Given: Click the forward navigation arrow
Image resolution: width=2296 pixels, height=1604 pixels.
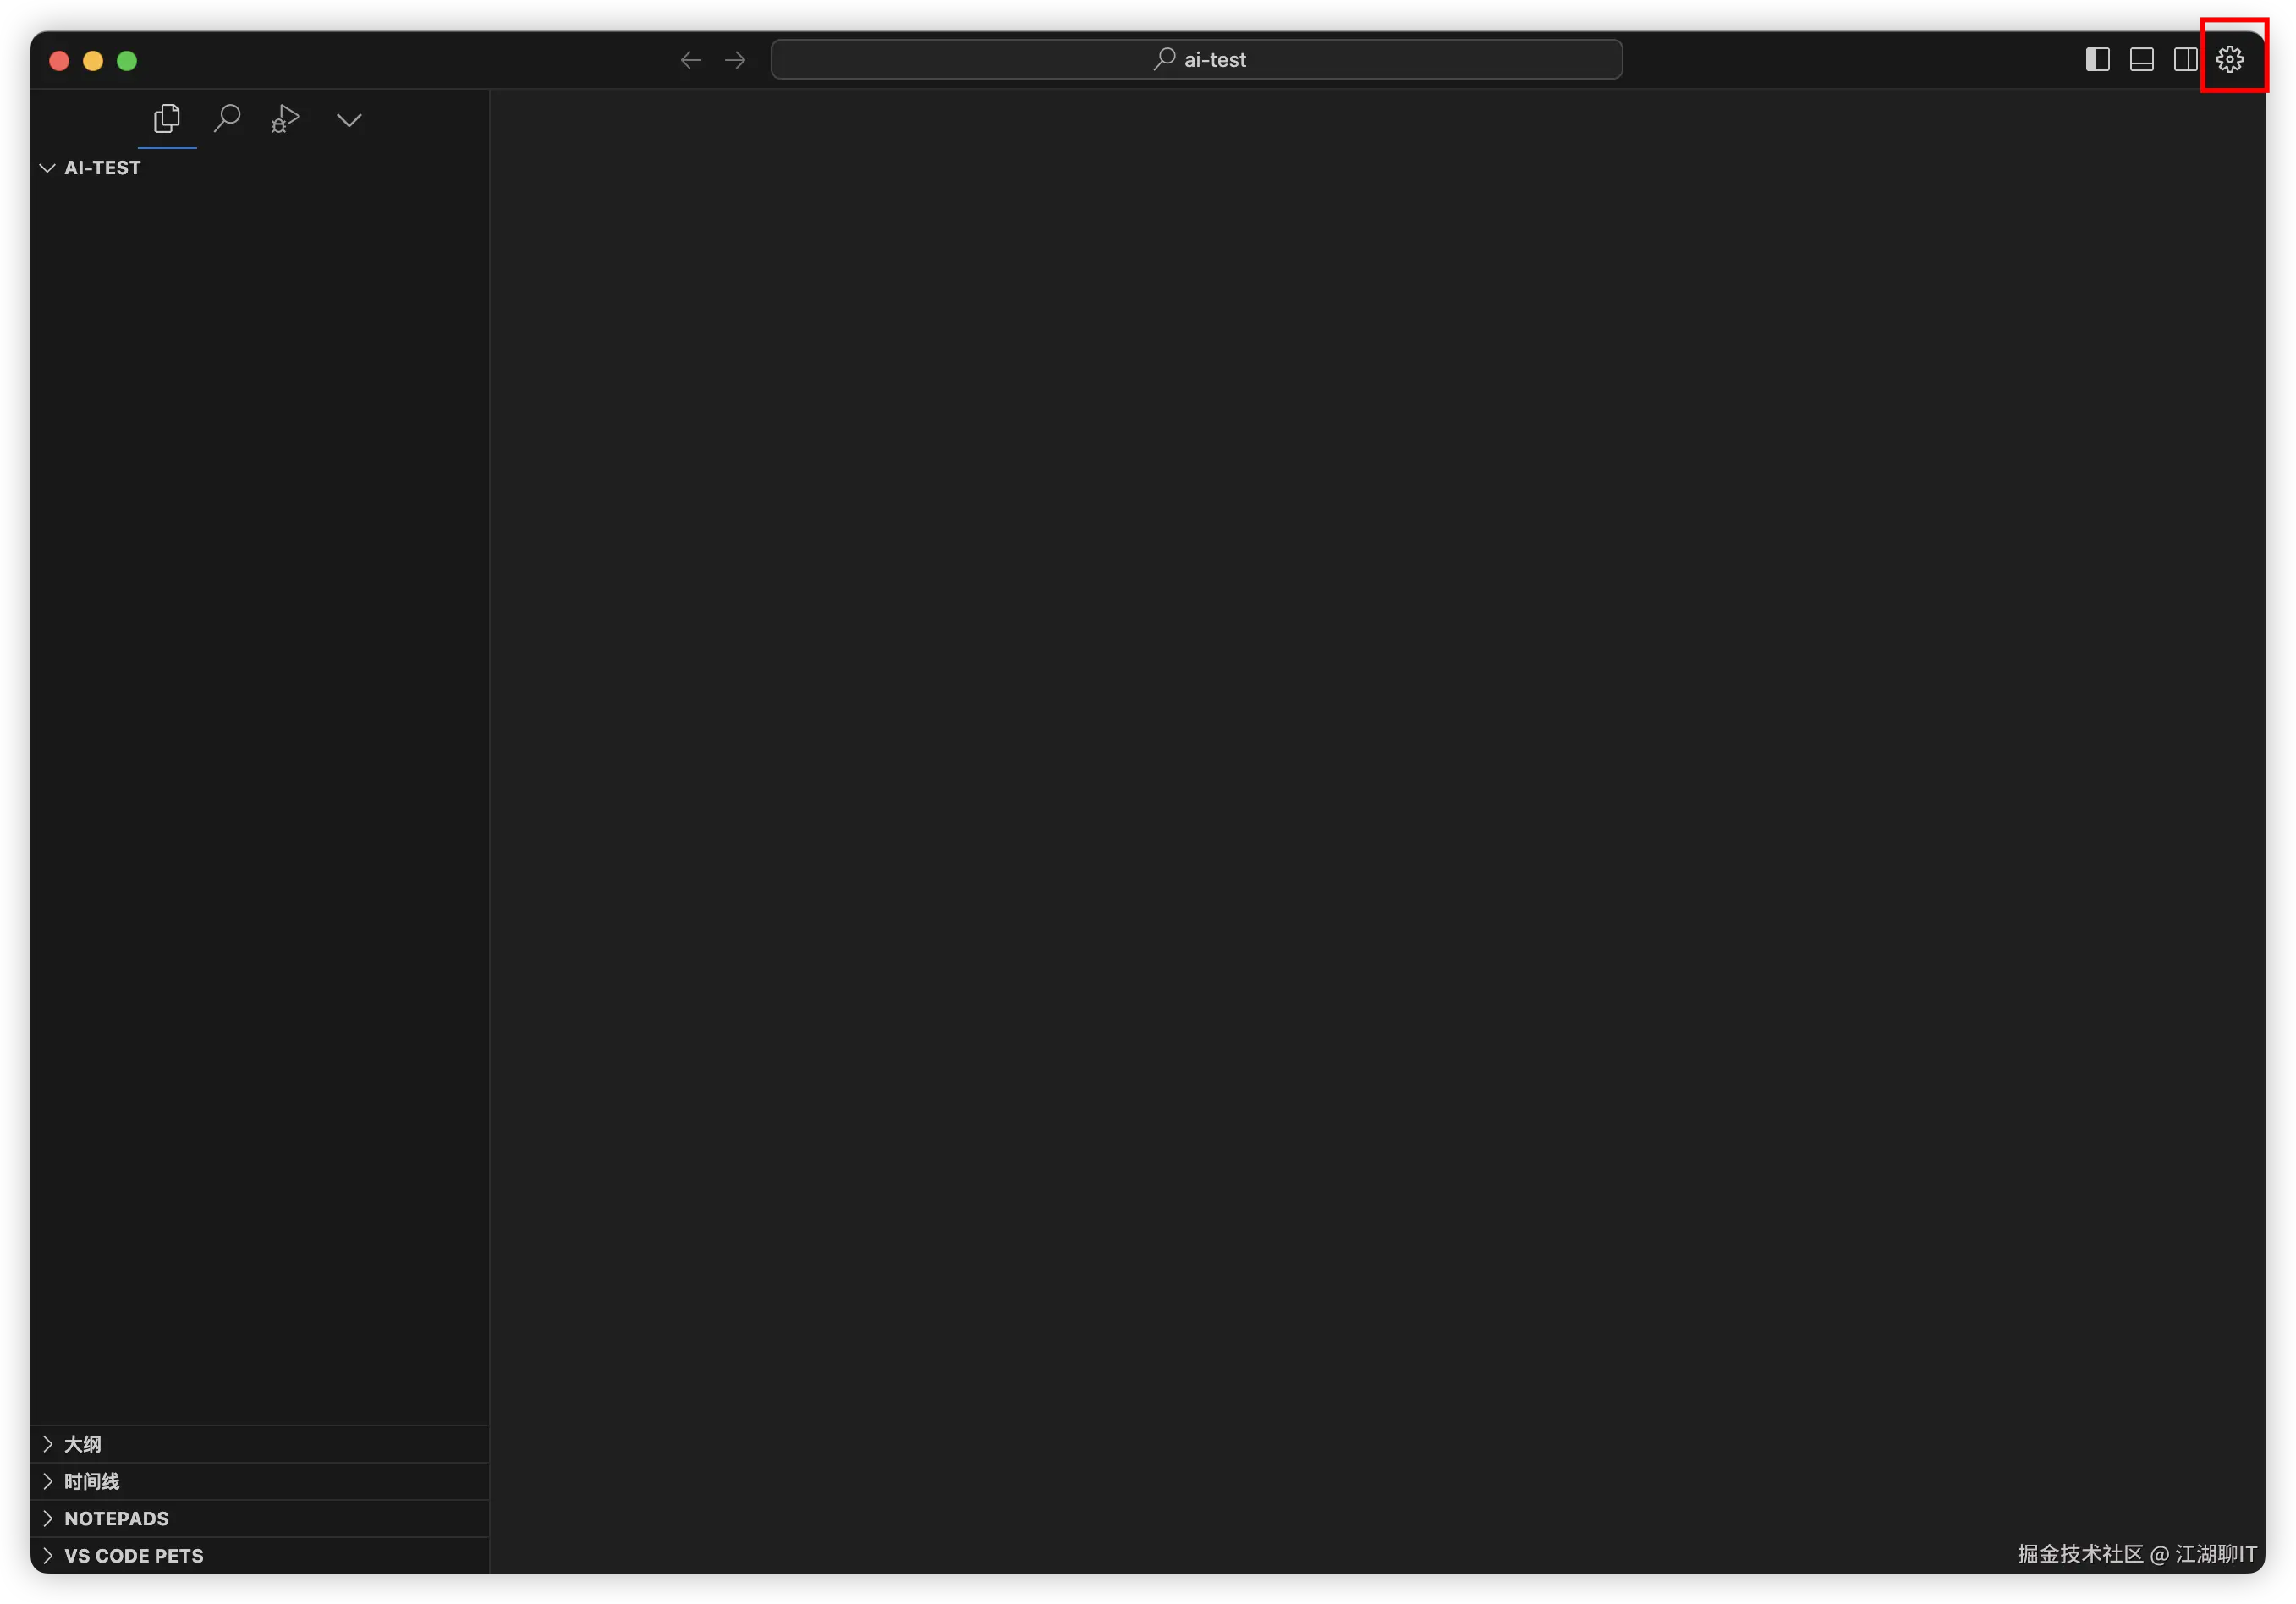Looking at the screenshot, I should [735, 60].
